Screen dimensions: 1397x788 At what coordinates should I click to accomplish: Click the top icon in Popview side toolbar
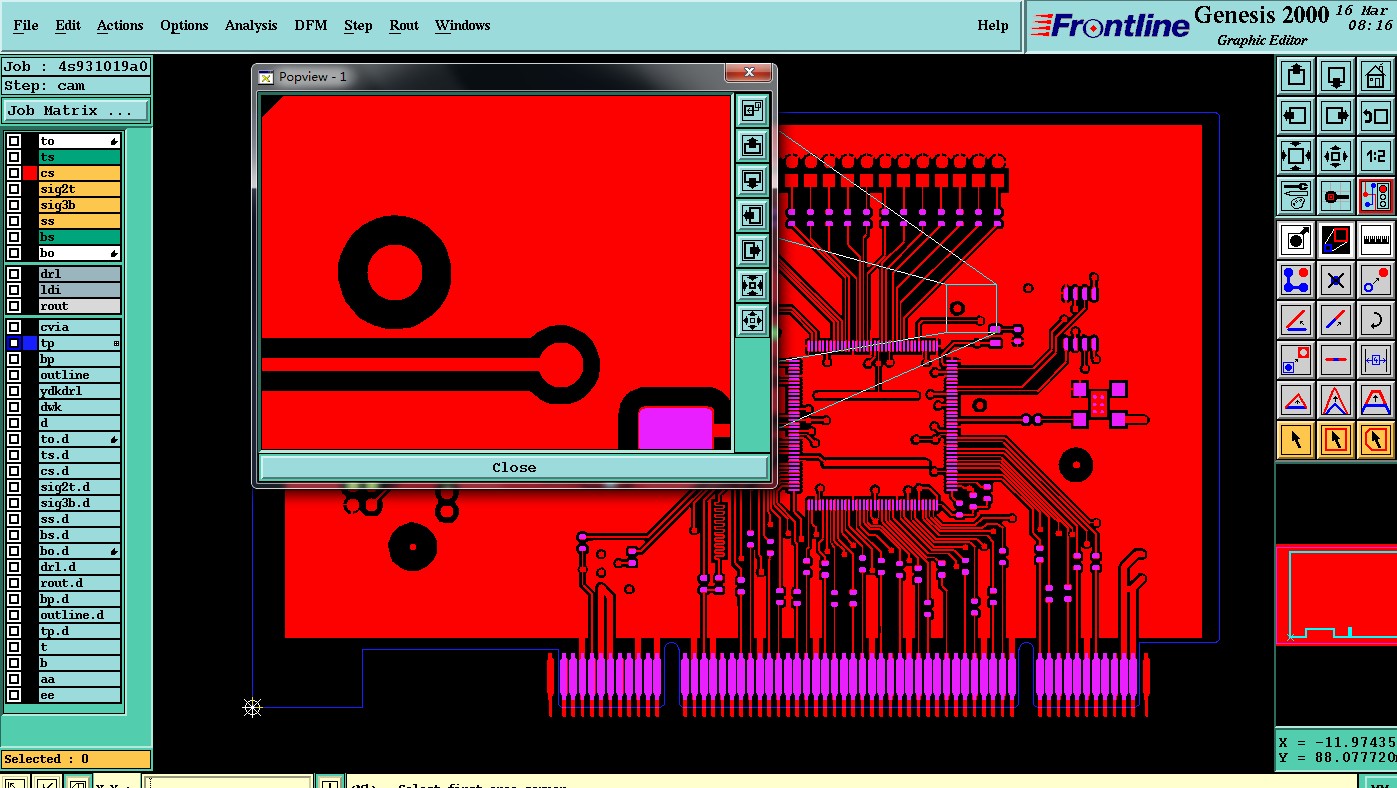pos(752,110)
